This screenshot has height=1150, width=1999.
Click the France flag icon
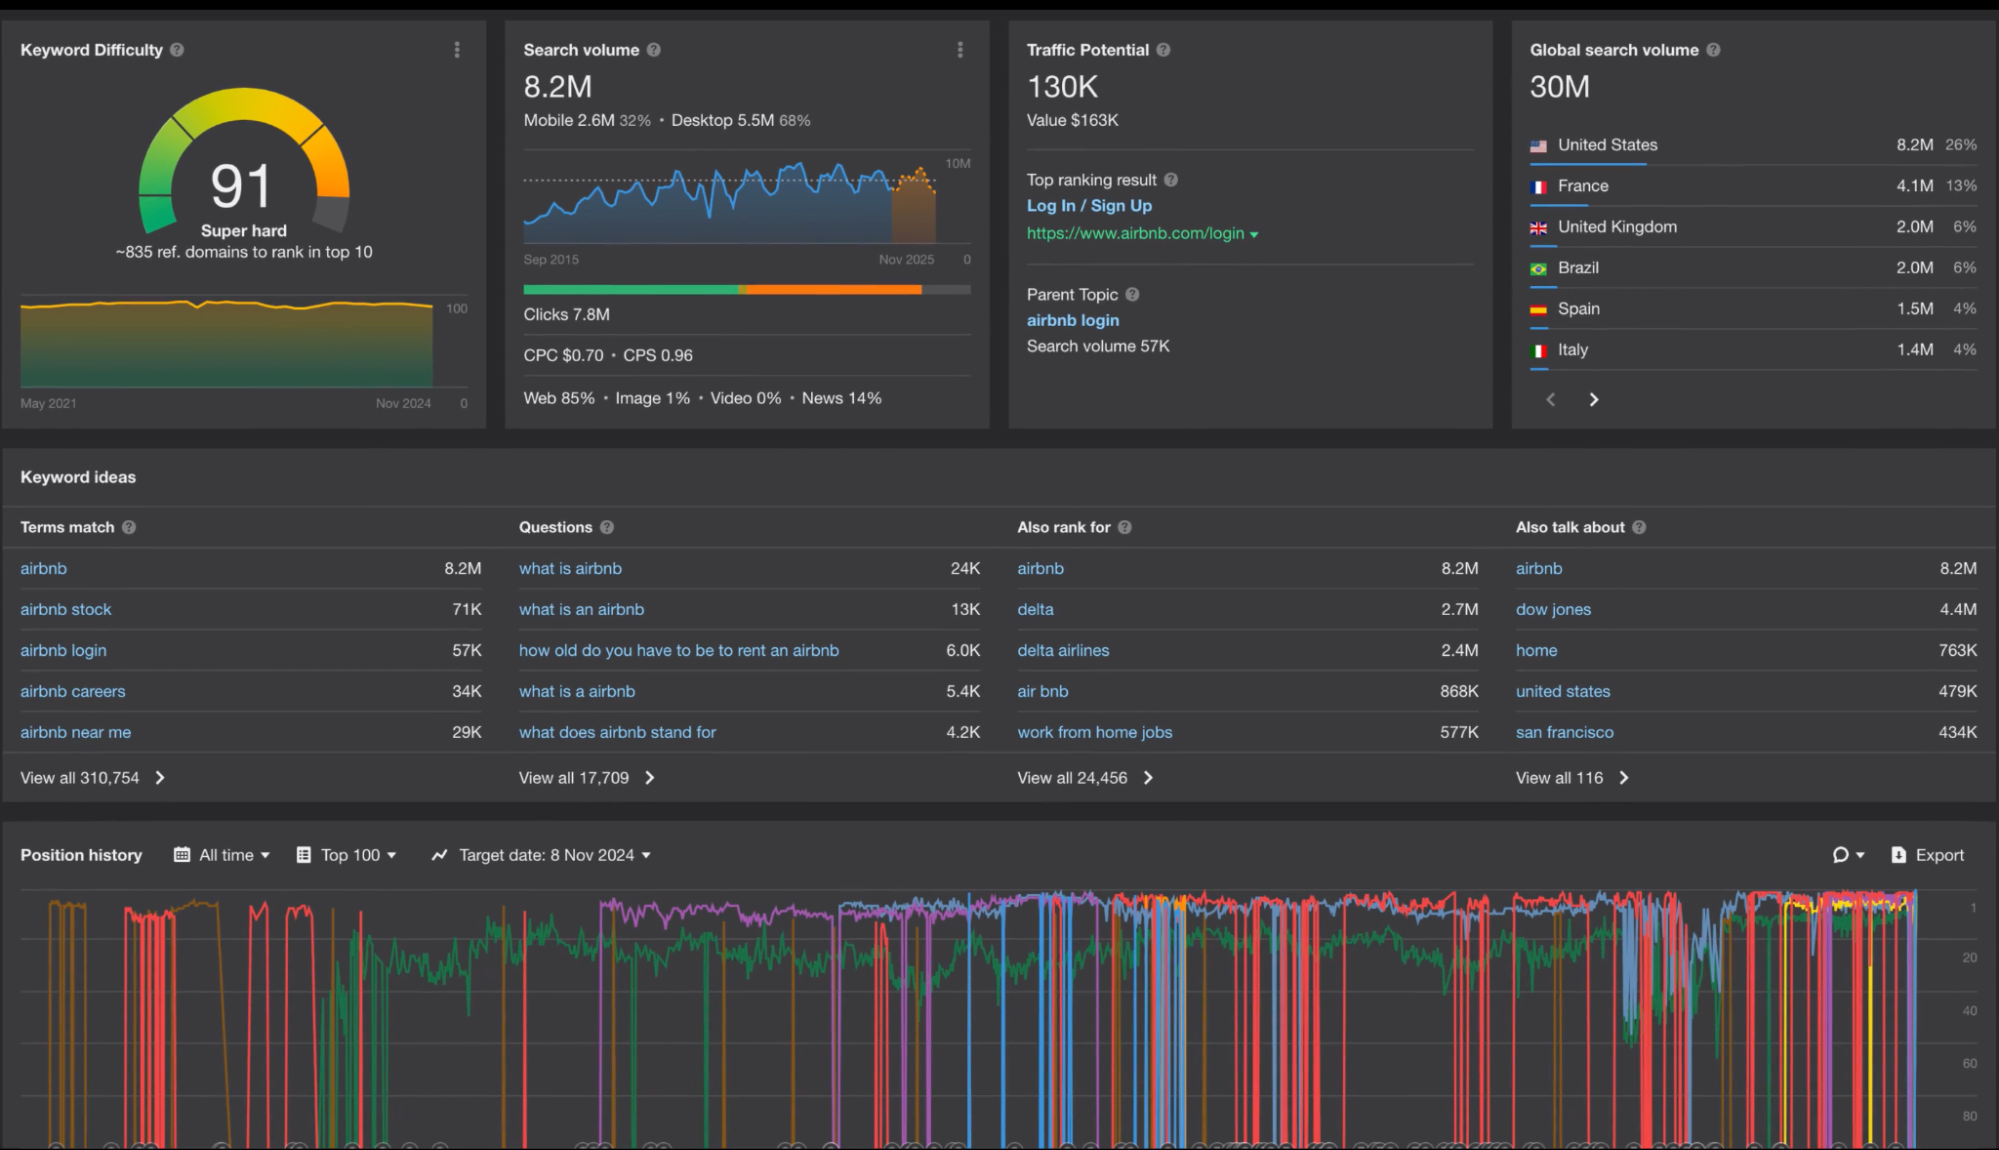(1538, 187)
